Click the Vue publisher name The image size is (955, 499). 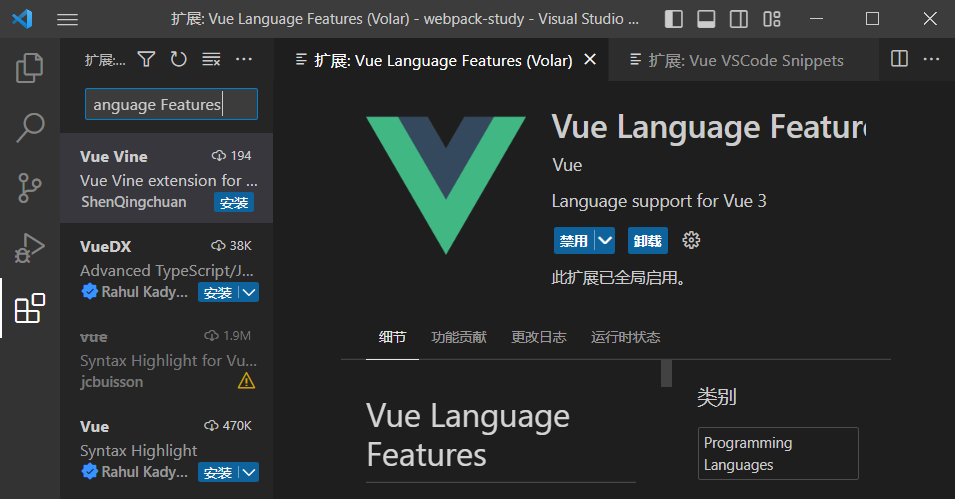[x=567, y=165]
